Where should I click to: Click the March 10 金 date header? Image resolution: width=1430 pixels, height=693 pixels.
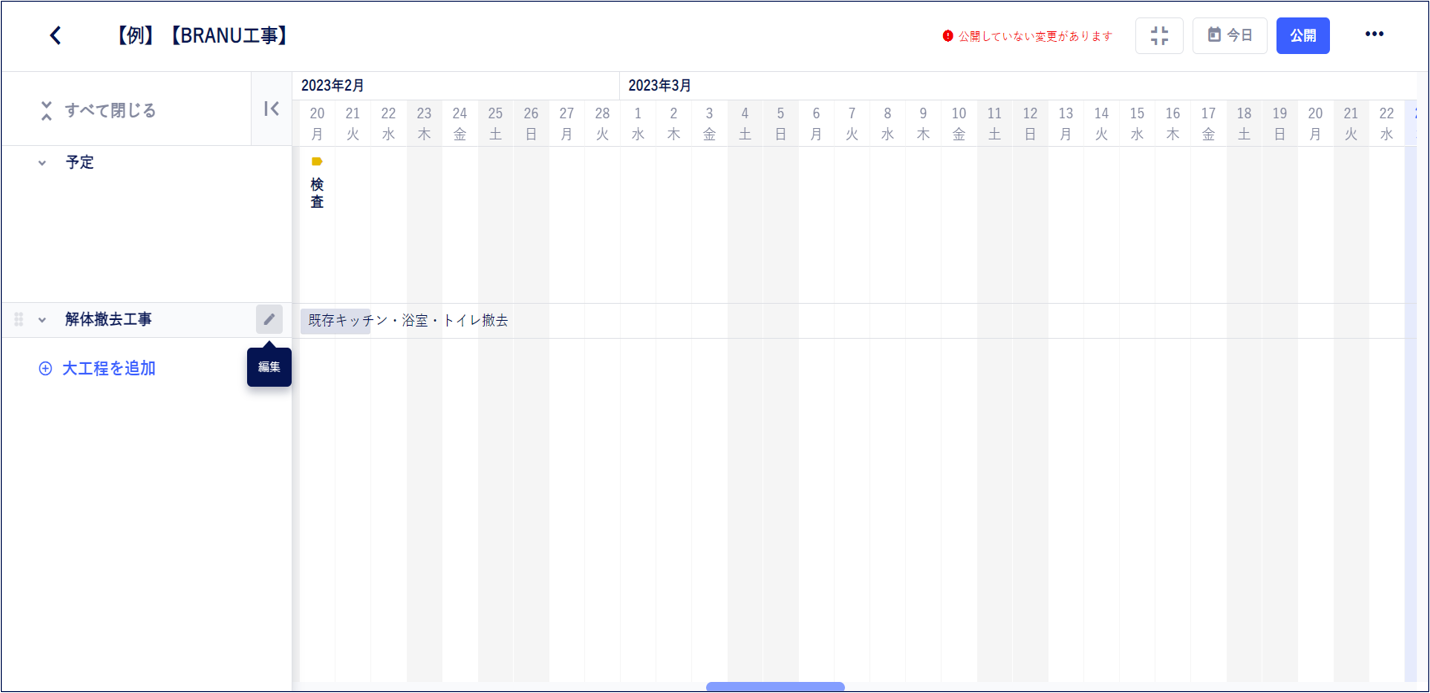click(959, 123)
